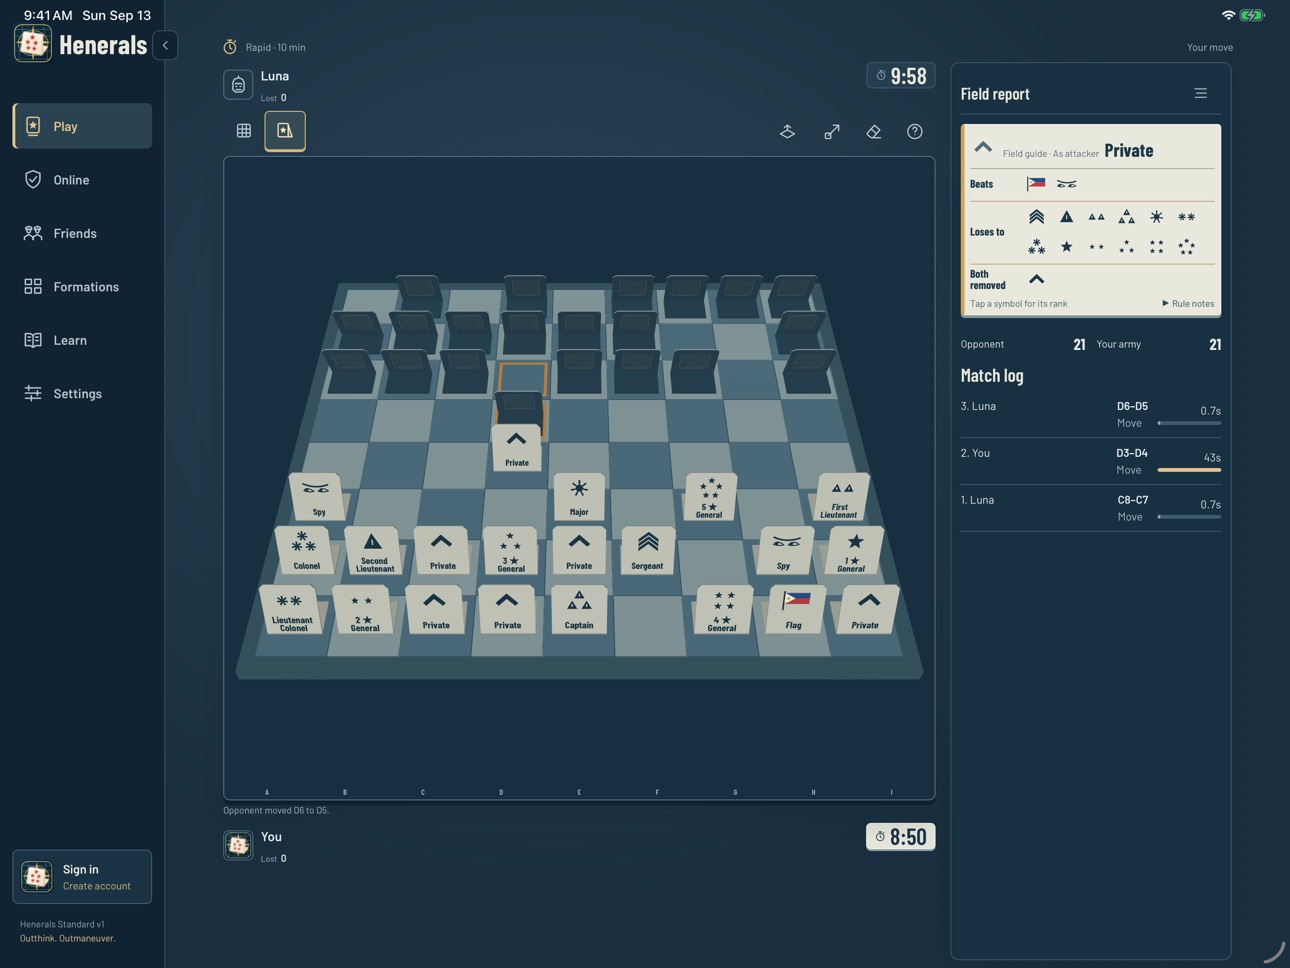This screenshot has width=1290, height=968.
Task: Open help with the question mark icon
Action: (915, 131)
